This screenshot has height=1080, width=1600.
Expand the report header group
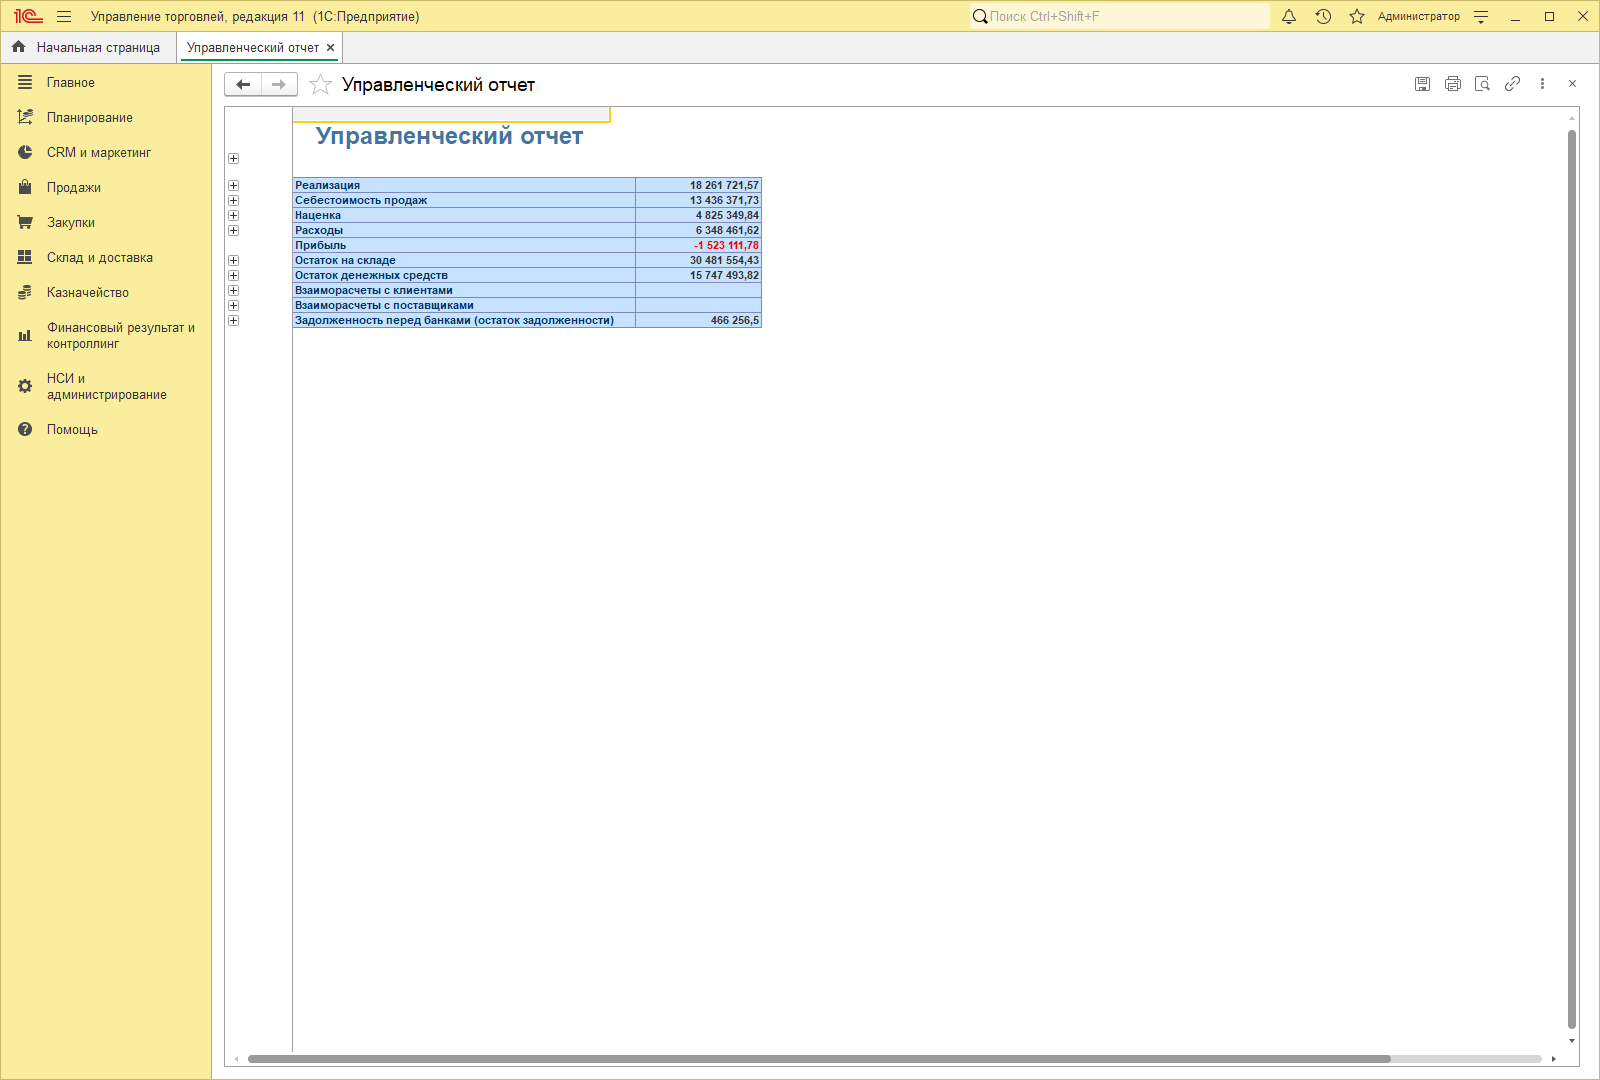point(233,158)
